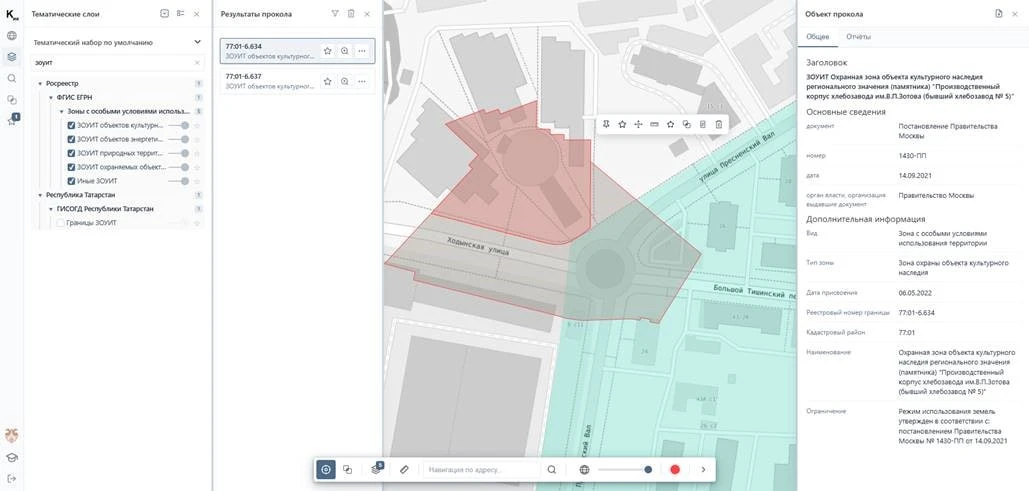
Task: Delete results with trash icon in Результаты прокола
Action: click(x=351, y=14)
